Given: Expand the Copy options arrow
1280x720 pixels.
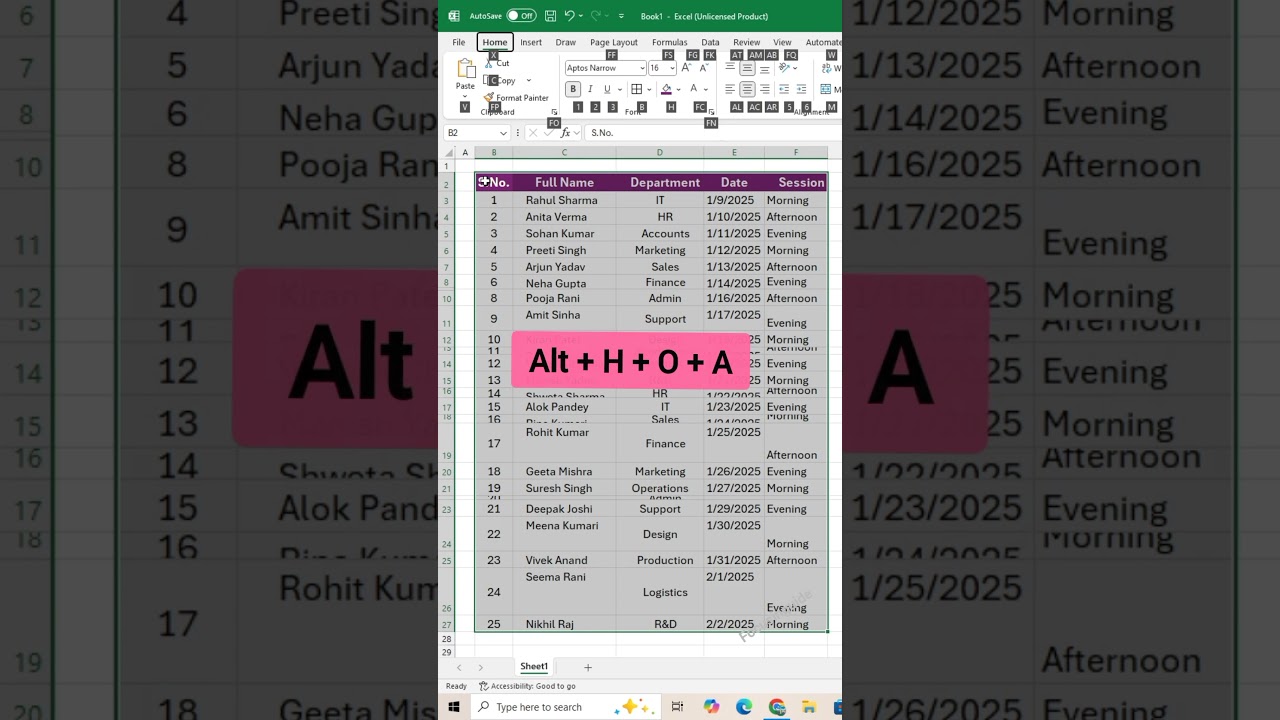Looking at the screenshot, I should click(x=529, y=80).
